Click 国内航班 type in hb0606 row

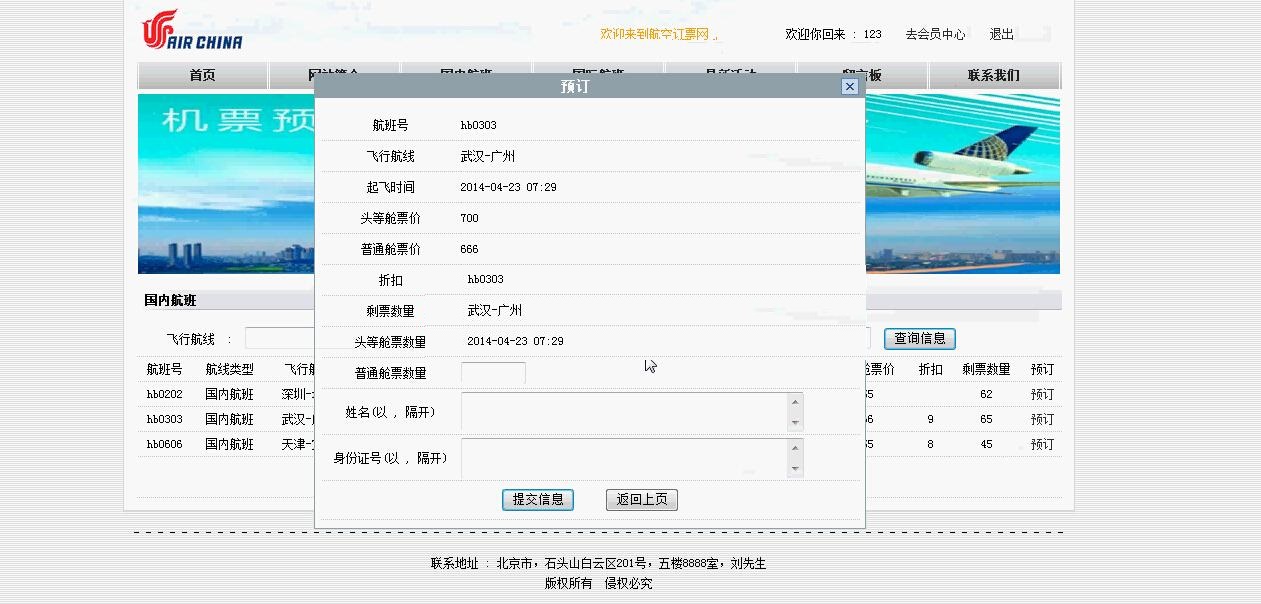(x=230, y=445)
